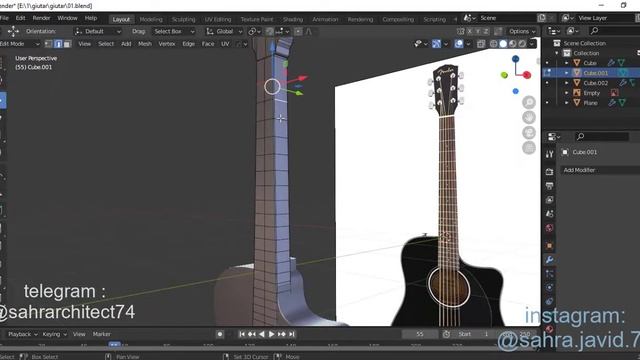Open Modifier properties wrench tab
The width and height of the screenshot is (640, 360).
tap(549, 260)
